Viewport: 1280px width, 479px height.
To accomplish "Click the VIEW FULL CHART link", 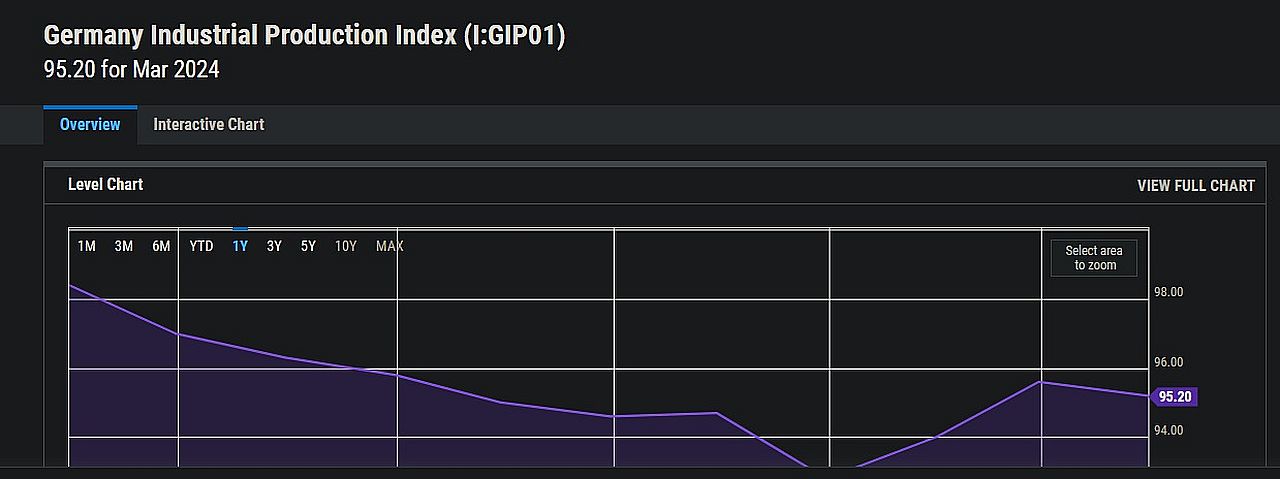I will click(x=1195, y=186).
